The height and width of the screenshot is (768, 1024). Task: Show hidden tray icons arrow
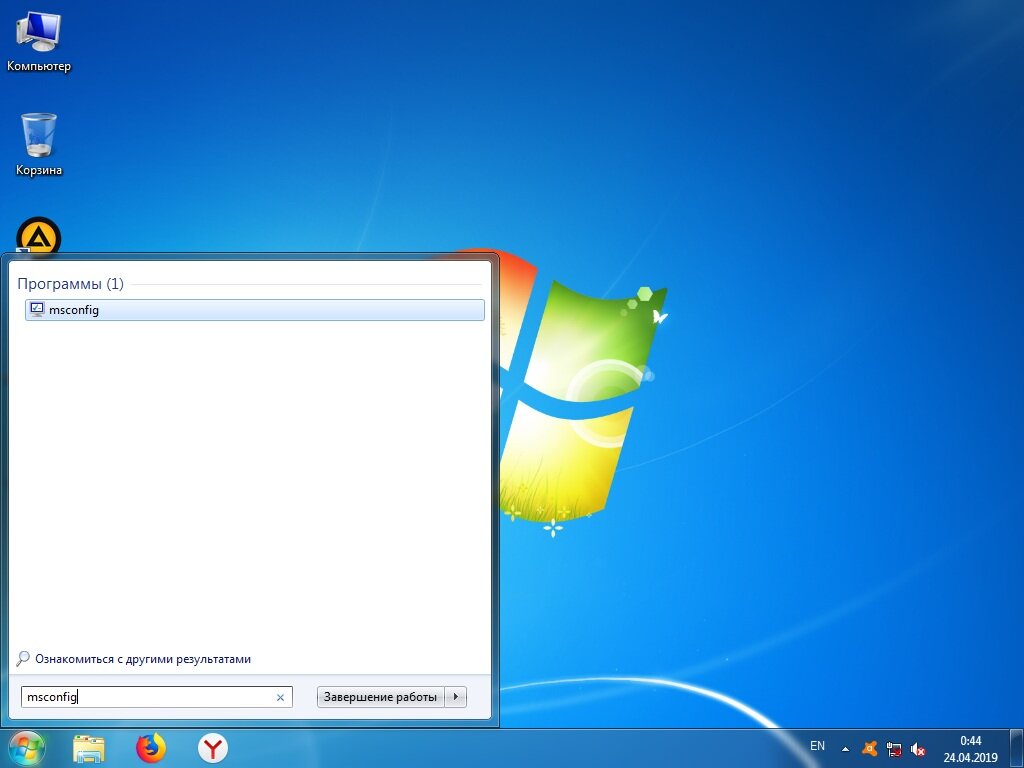(846, 749)
